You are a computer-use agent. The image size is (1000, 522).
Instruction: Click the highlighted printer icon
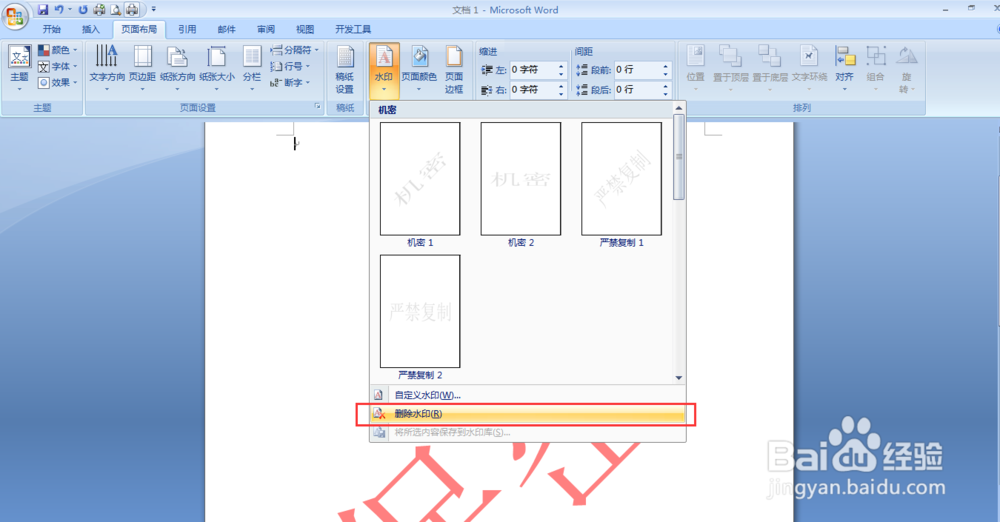point(131,10)
